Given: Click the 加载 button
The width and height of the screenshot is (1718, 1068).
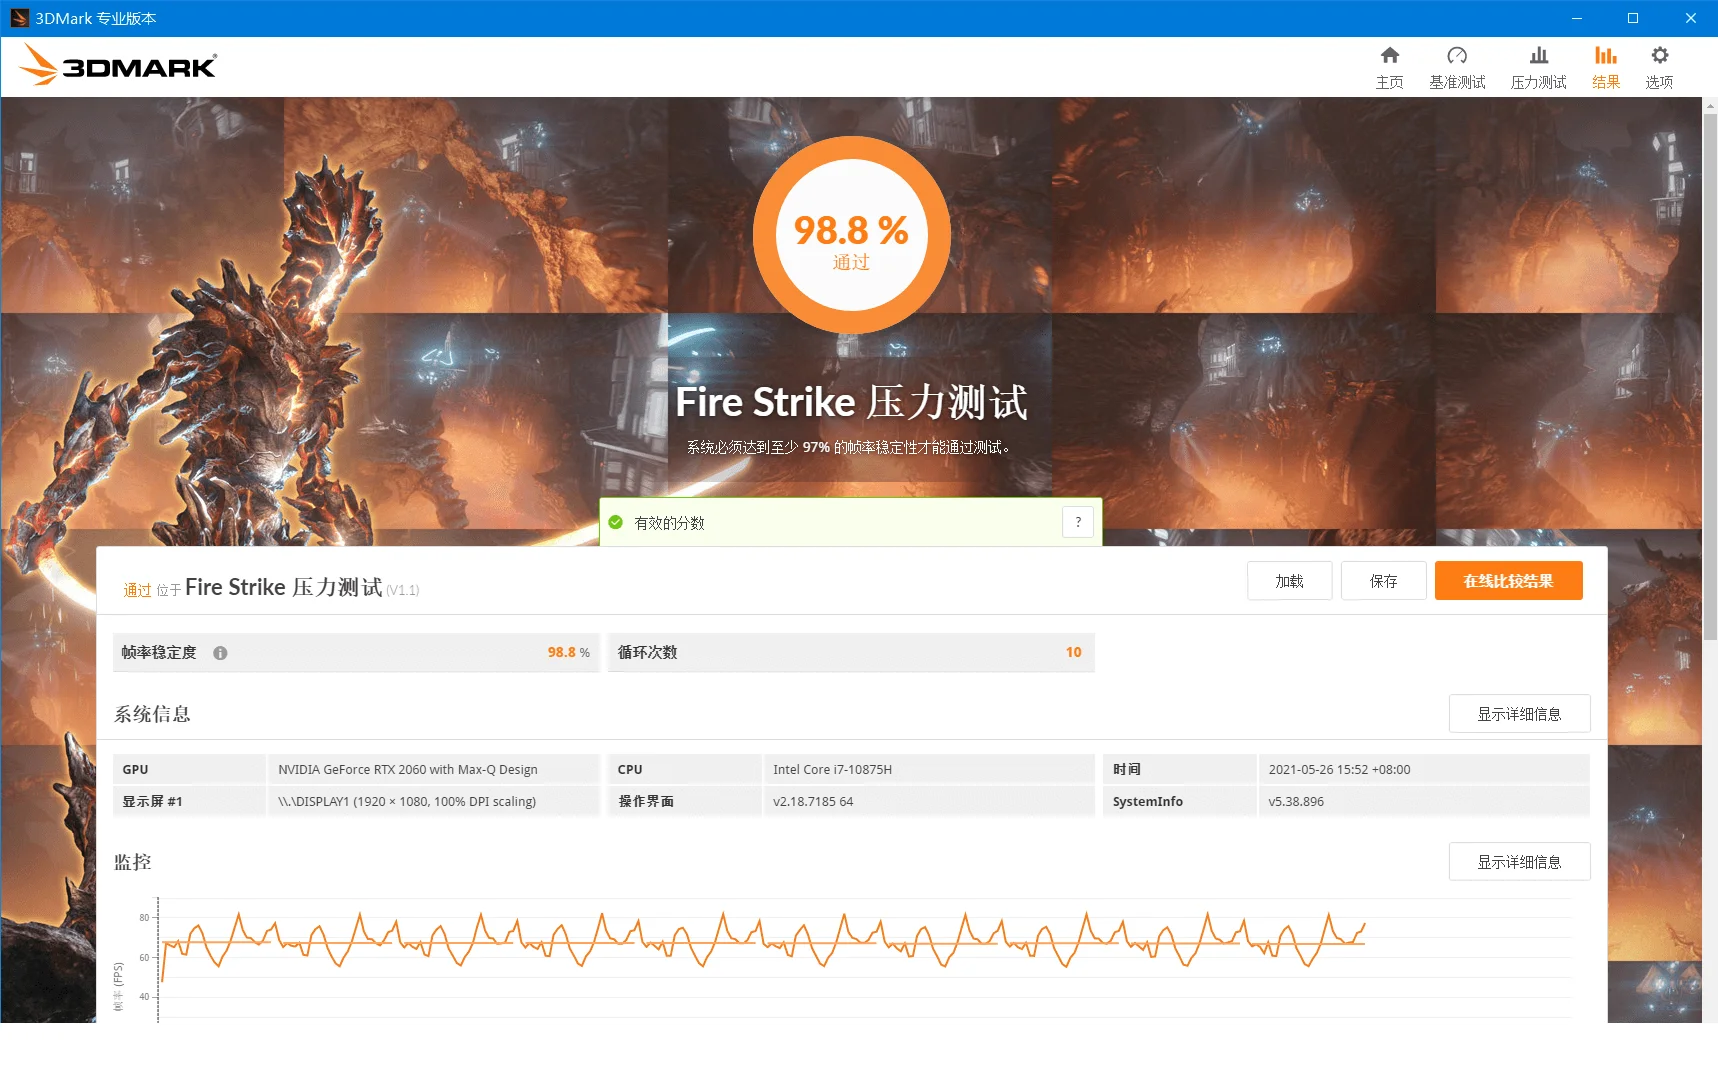Looking at the screenshot, I should (x=1289, y=580).
